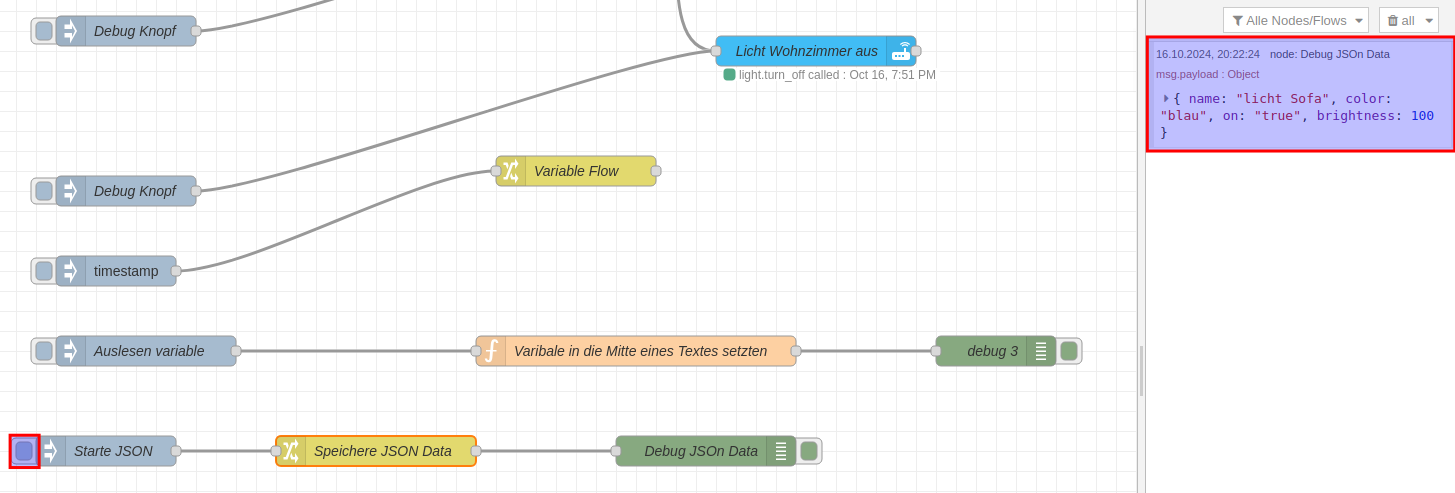1455x493 pixels.
Task: Expand the msg.payload object in the debug message
Action: coord(1166,98)
